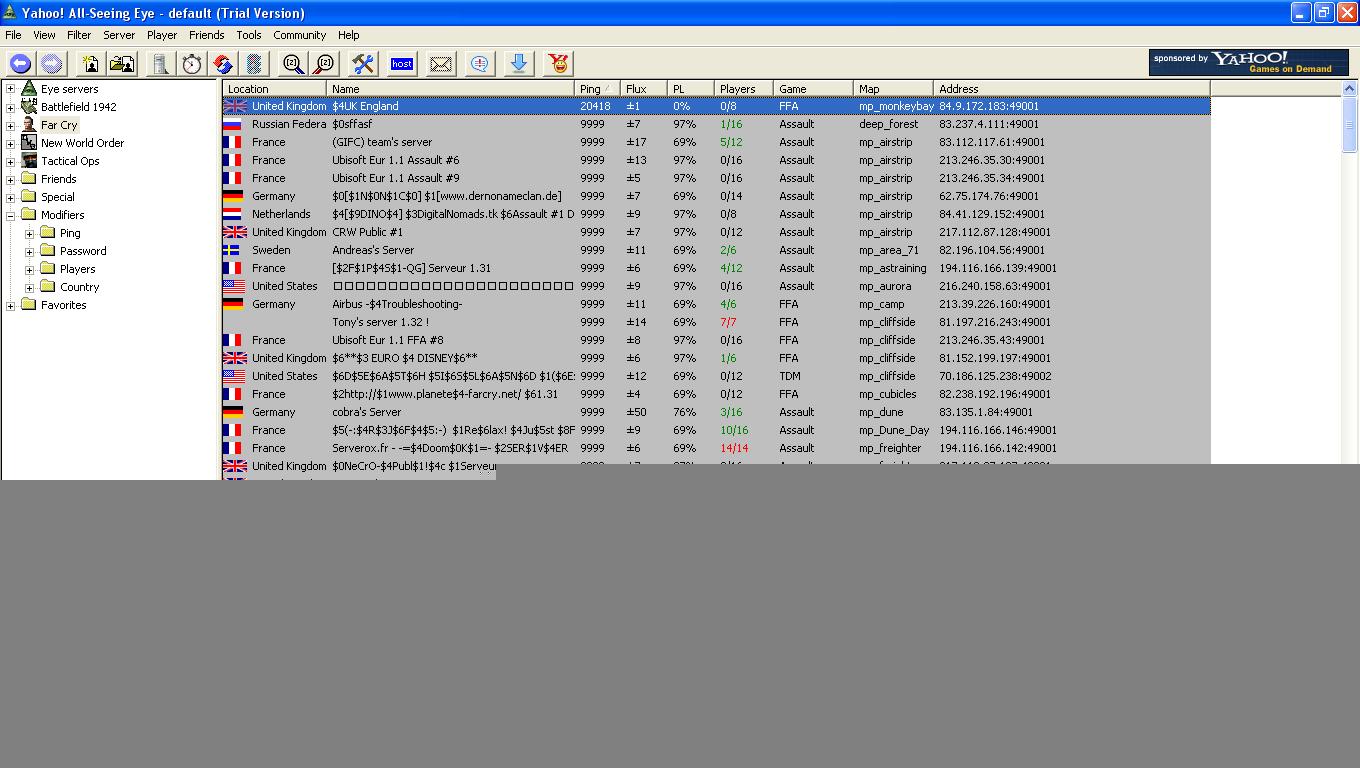
Task: Click the envelope mail icon
Action: pos(440,64)
